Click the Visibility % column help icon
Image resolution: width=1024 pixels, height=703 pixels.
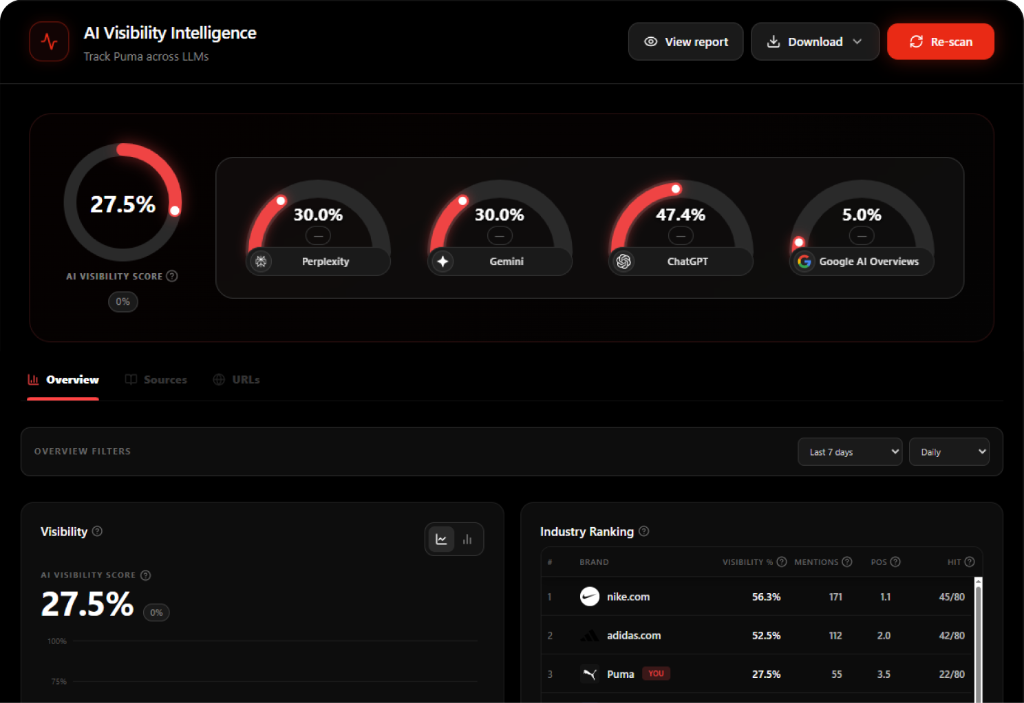(782, 562)
